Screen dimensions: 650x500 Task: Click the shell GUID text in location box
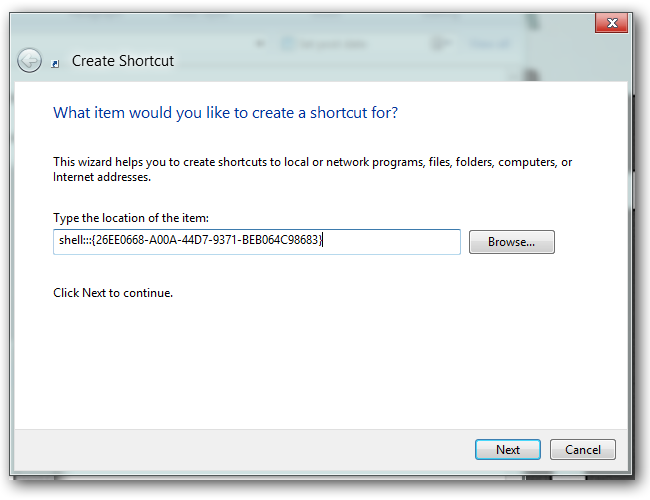tap(188, 241)
